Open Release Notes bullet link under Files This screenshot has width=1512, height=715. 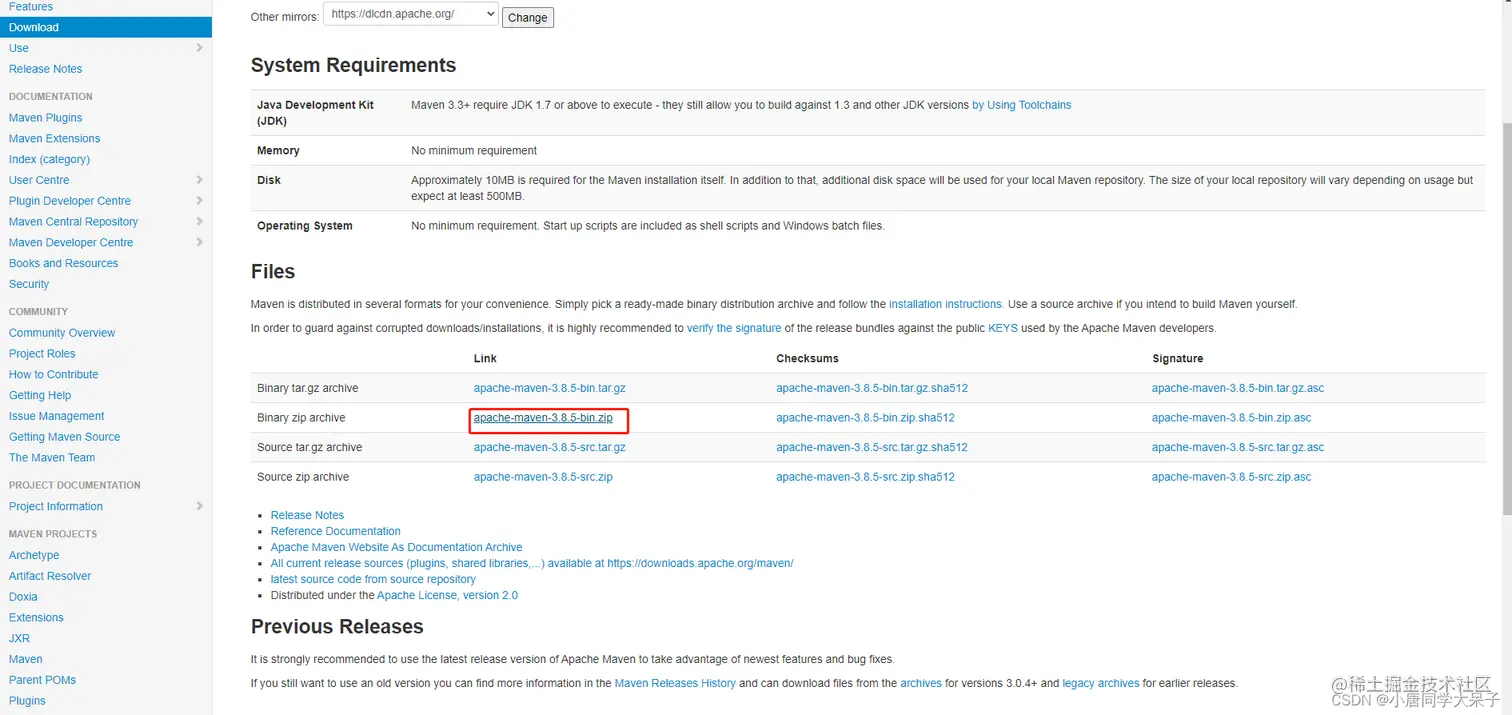307,515
